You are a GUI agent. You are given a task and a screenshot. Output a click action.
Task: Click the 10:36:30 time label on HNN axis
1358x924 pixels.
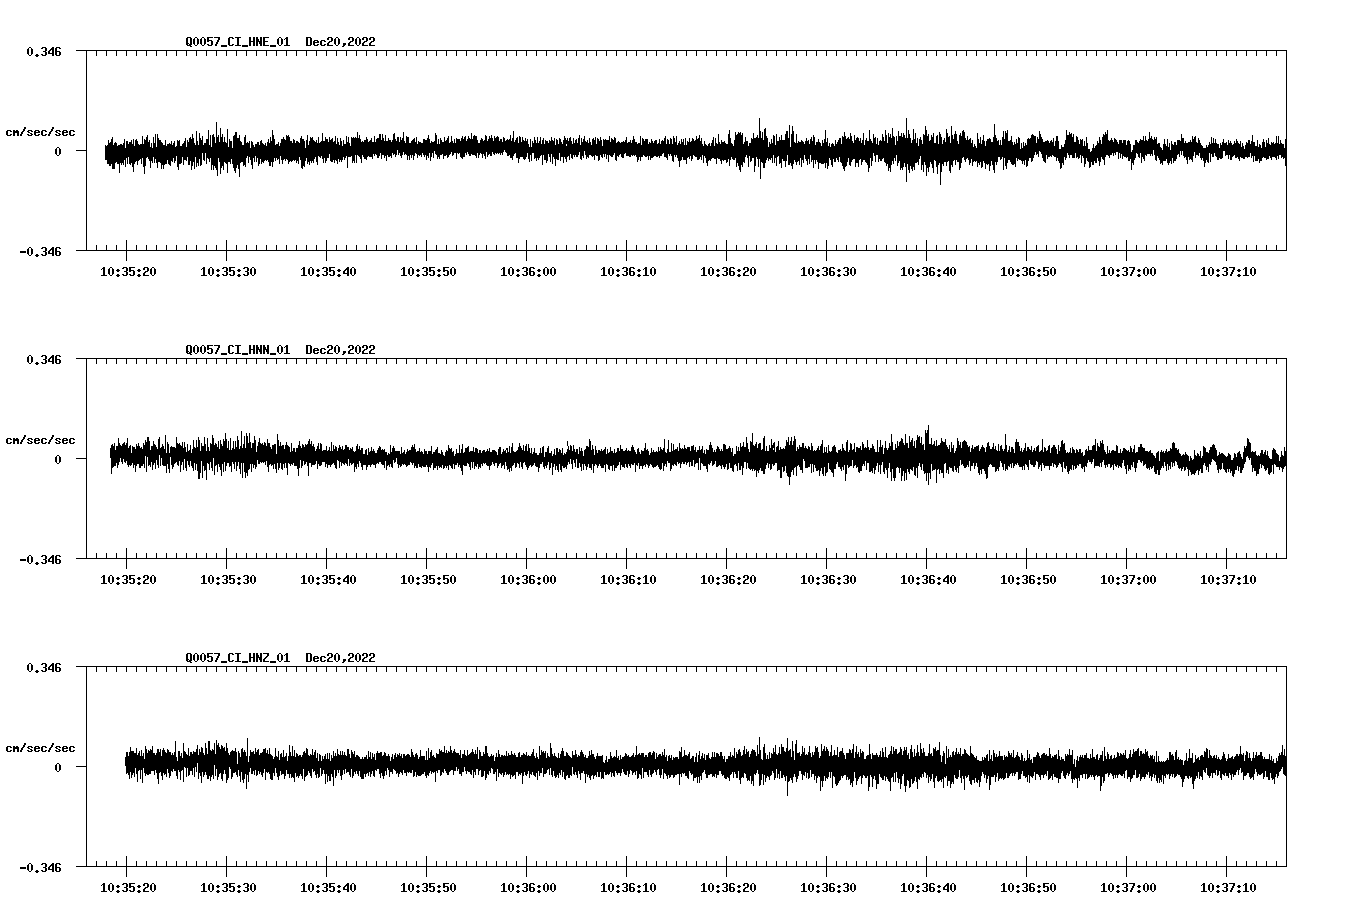(828, 580)
